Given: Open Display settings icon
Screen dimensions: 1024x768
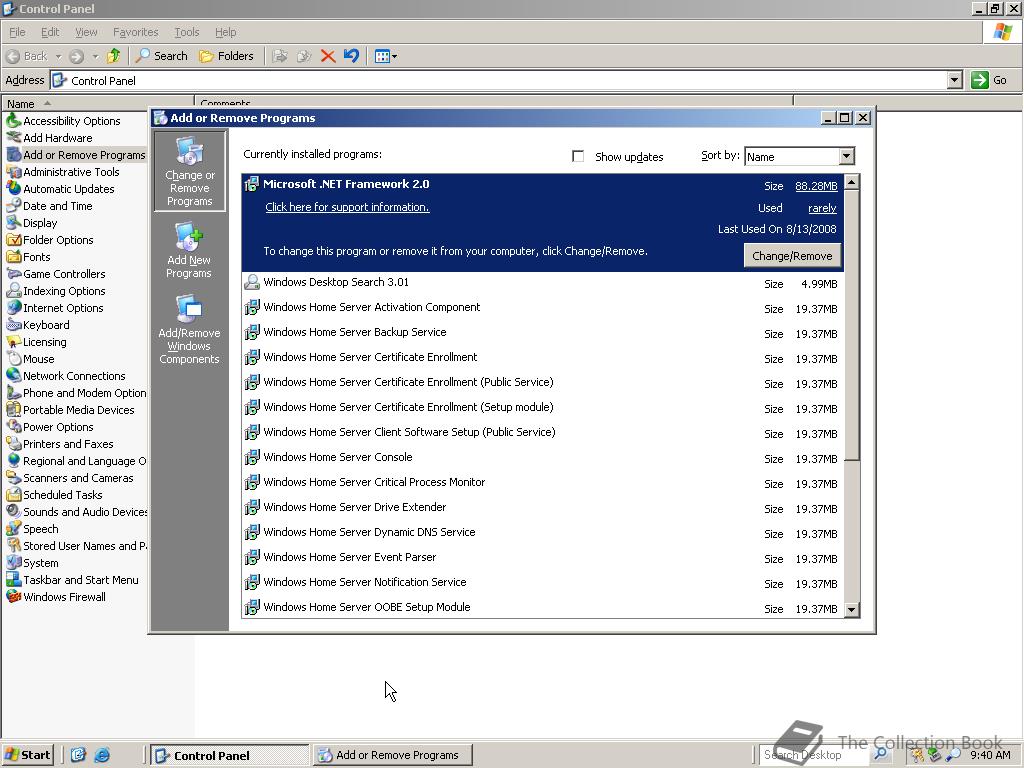Looking at the screenshot, I should (x=13, y=223).
